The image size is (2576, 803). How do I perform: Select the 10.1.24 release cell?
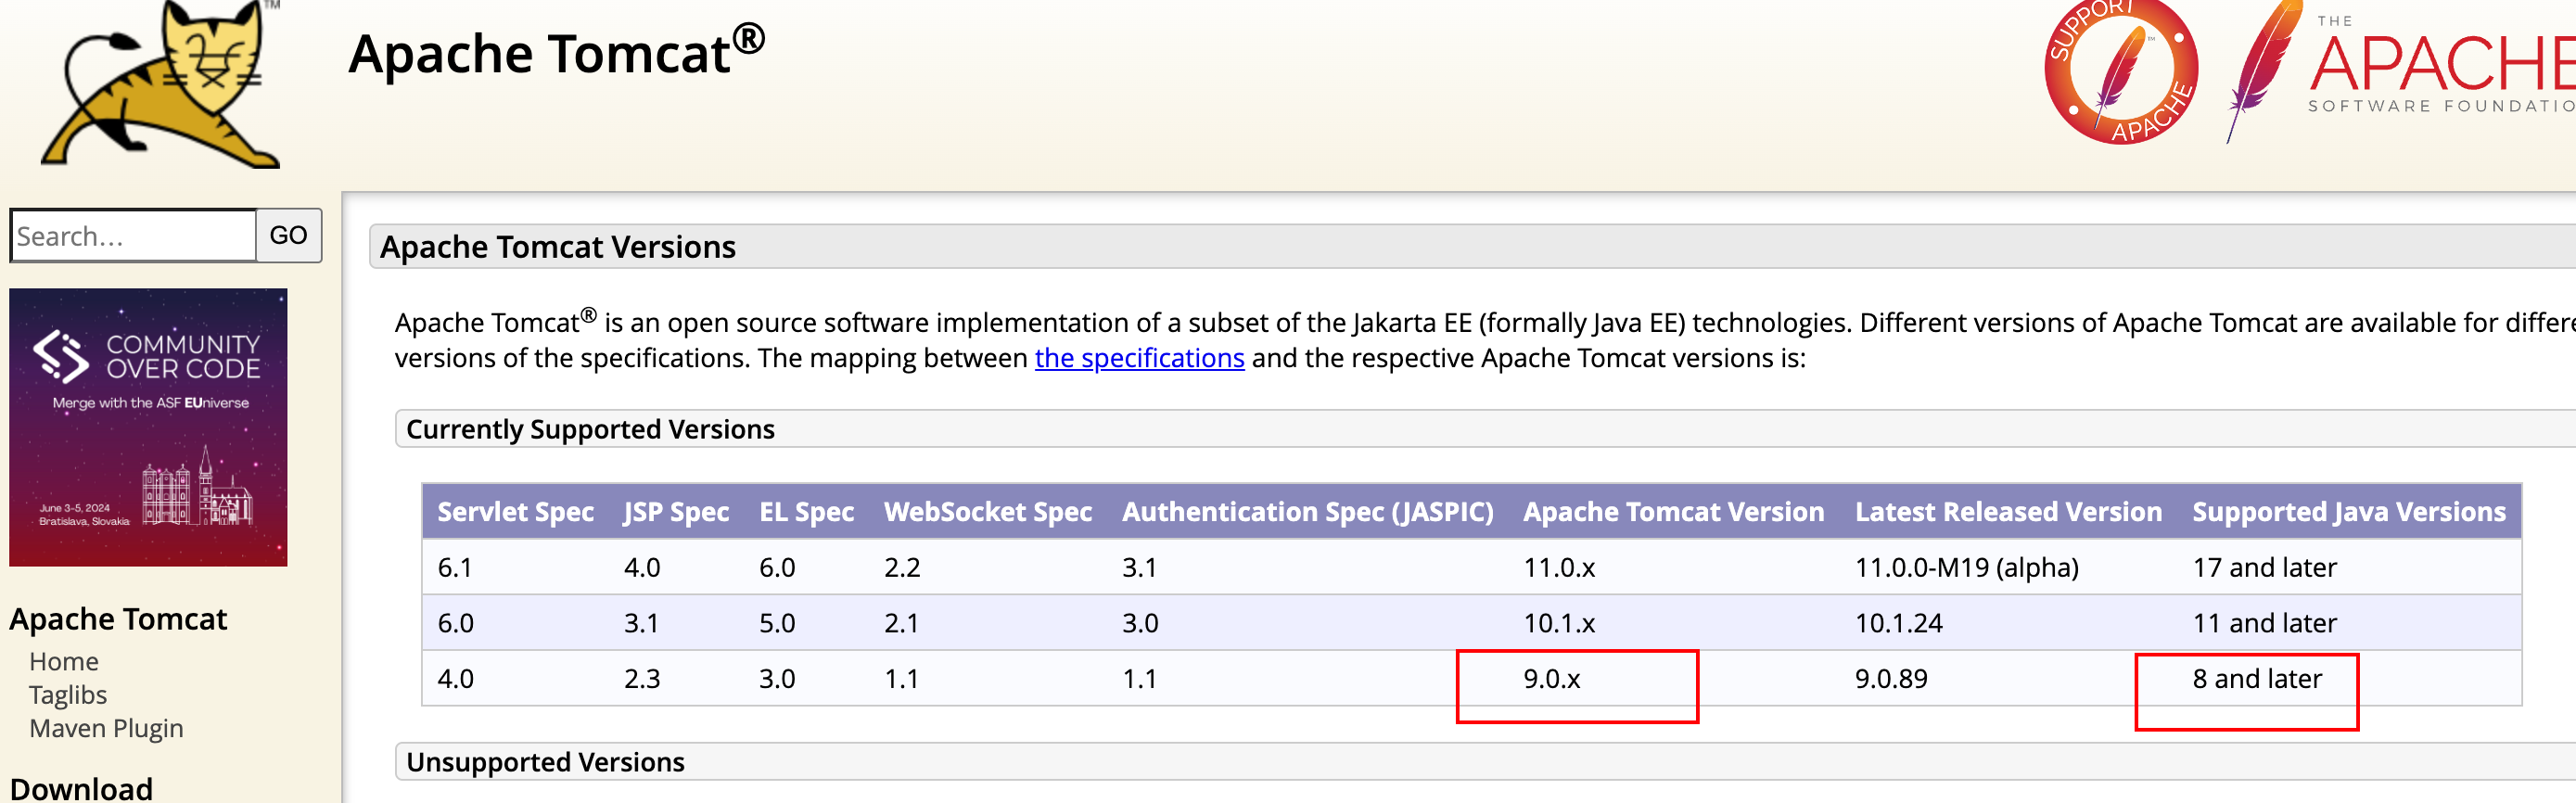coord(1898,624)
